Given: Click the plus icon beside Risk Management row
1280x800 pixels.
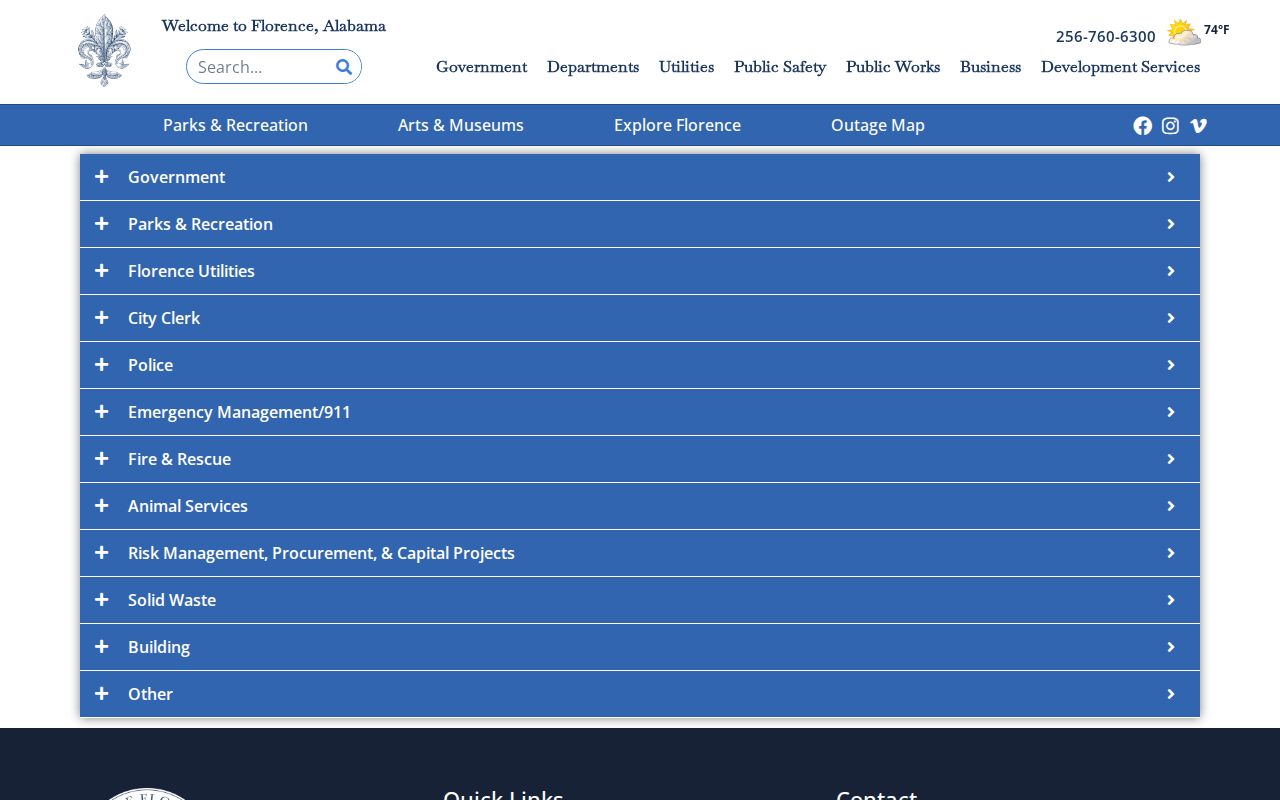Looking at the screenshot, I should (101, 553).
